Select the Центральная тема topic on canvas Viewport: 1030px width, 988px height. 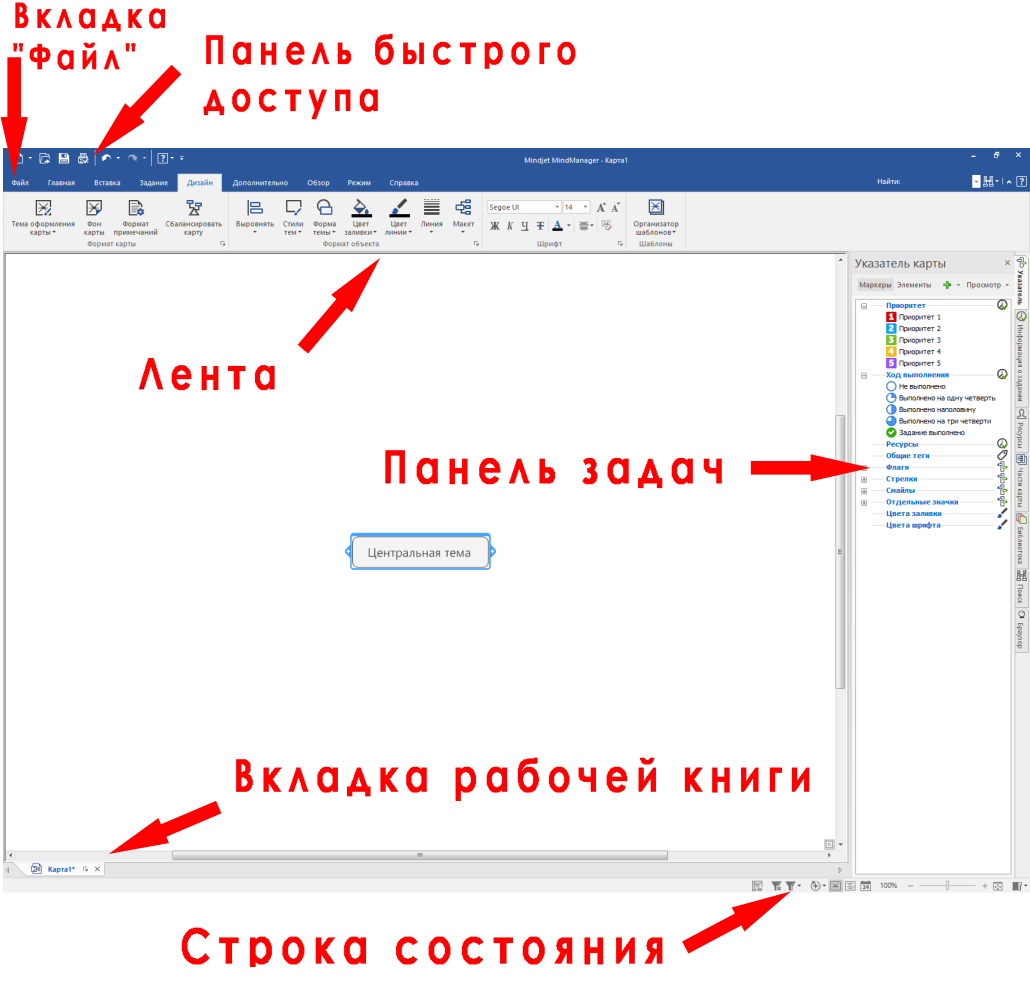(419, 552)
